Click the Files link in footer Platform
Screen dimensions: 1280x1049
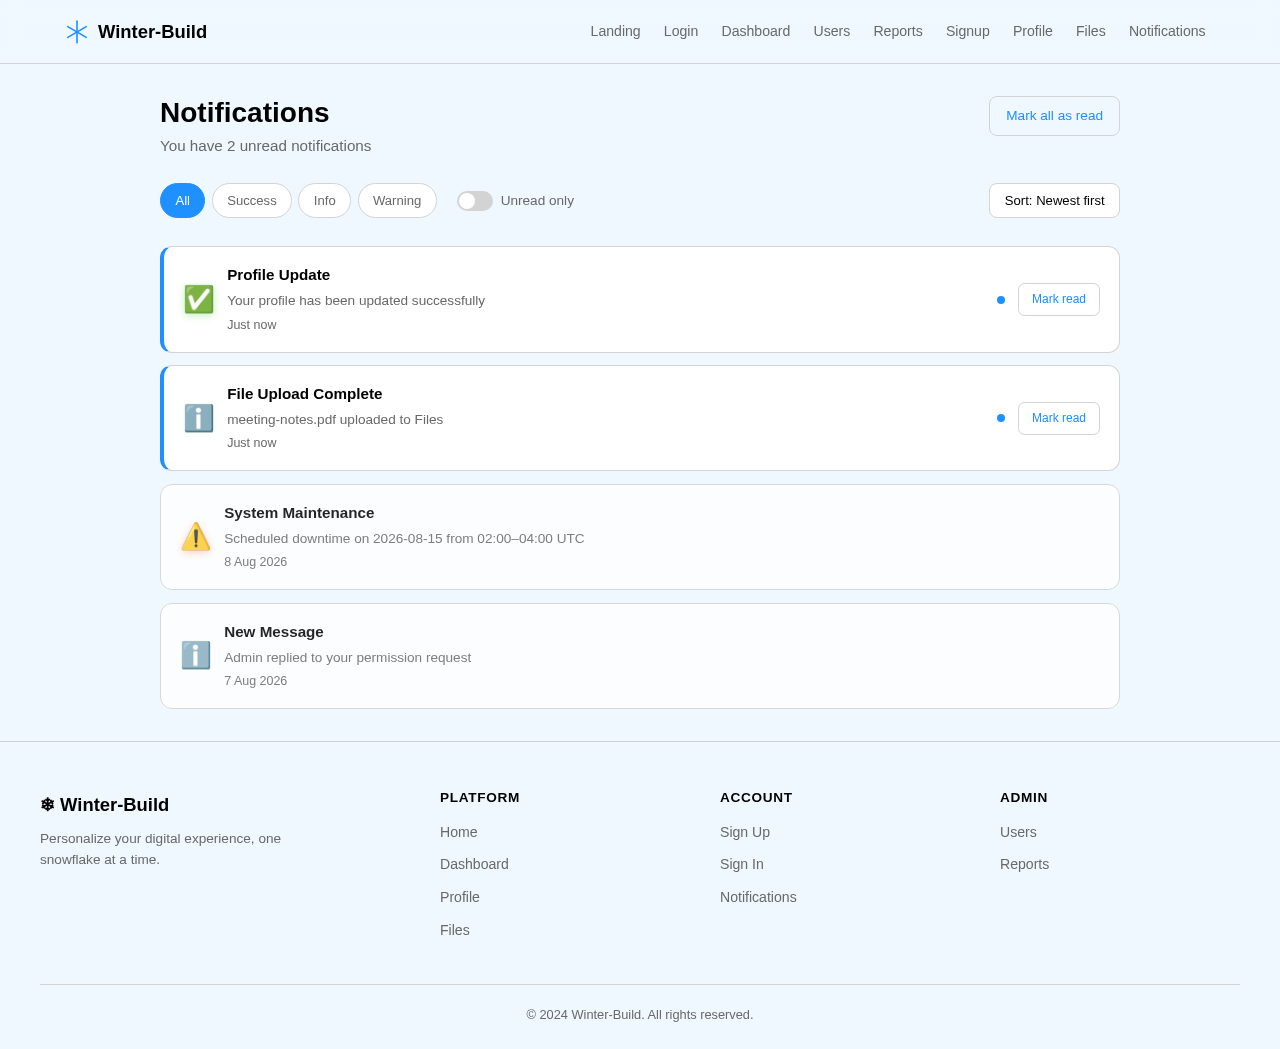[x=455, y=930]
